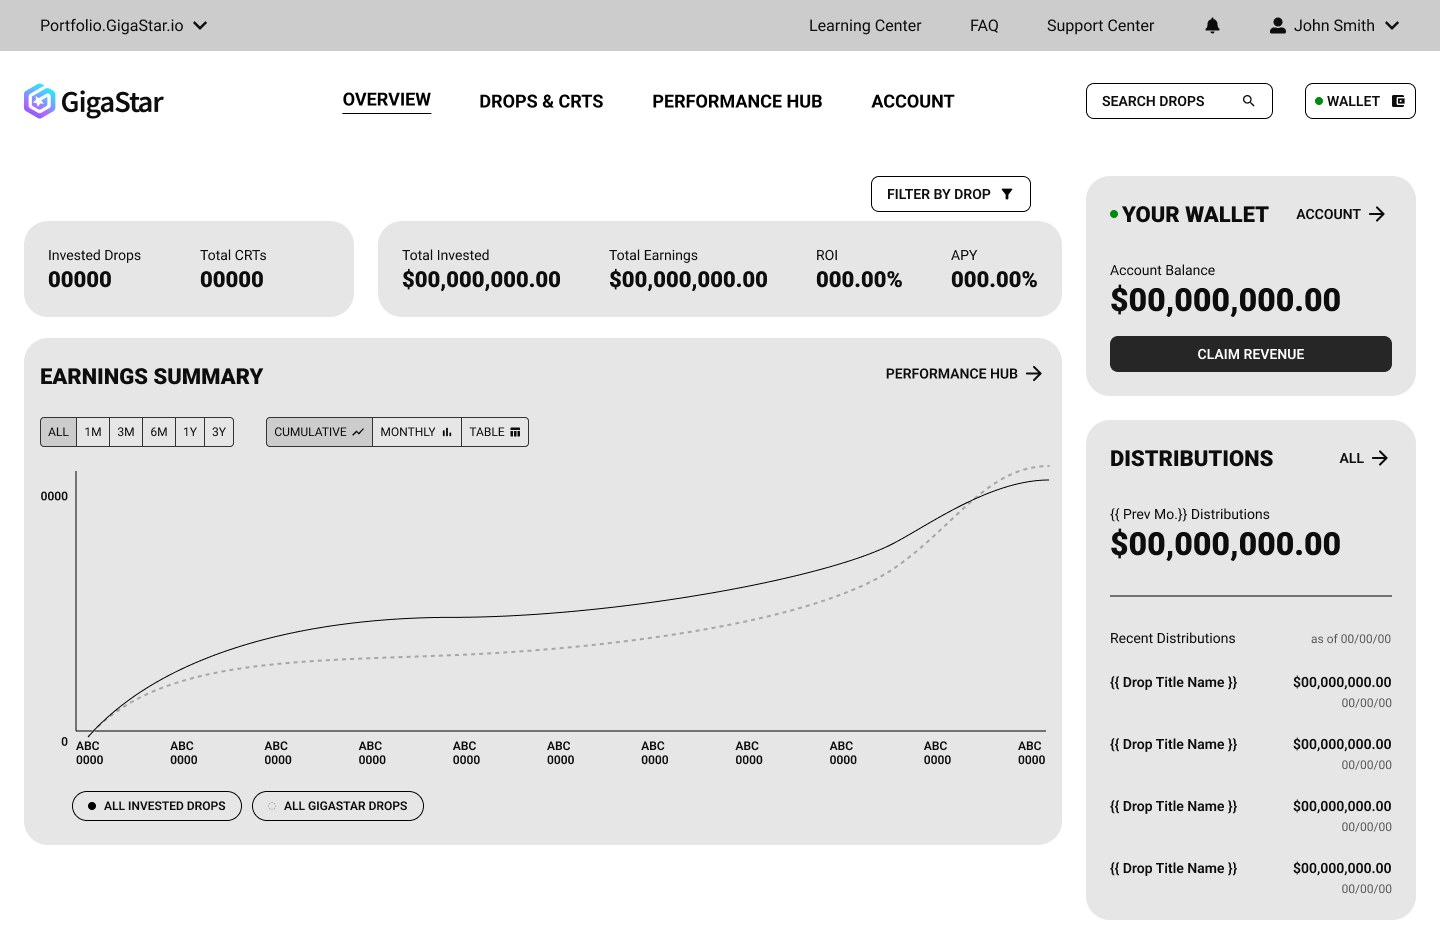The height and width of the screenshot is (950, 1440).
Task: Select the 6M time range
Action: (x=159, y=432)
